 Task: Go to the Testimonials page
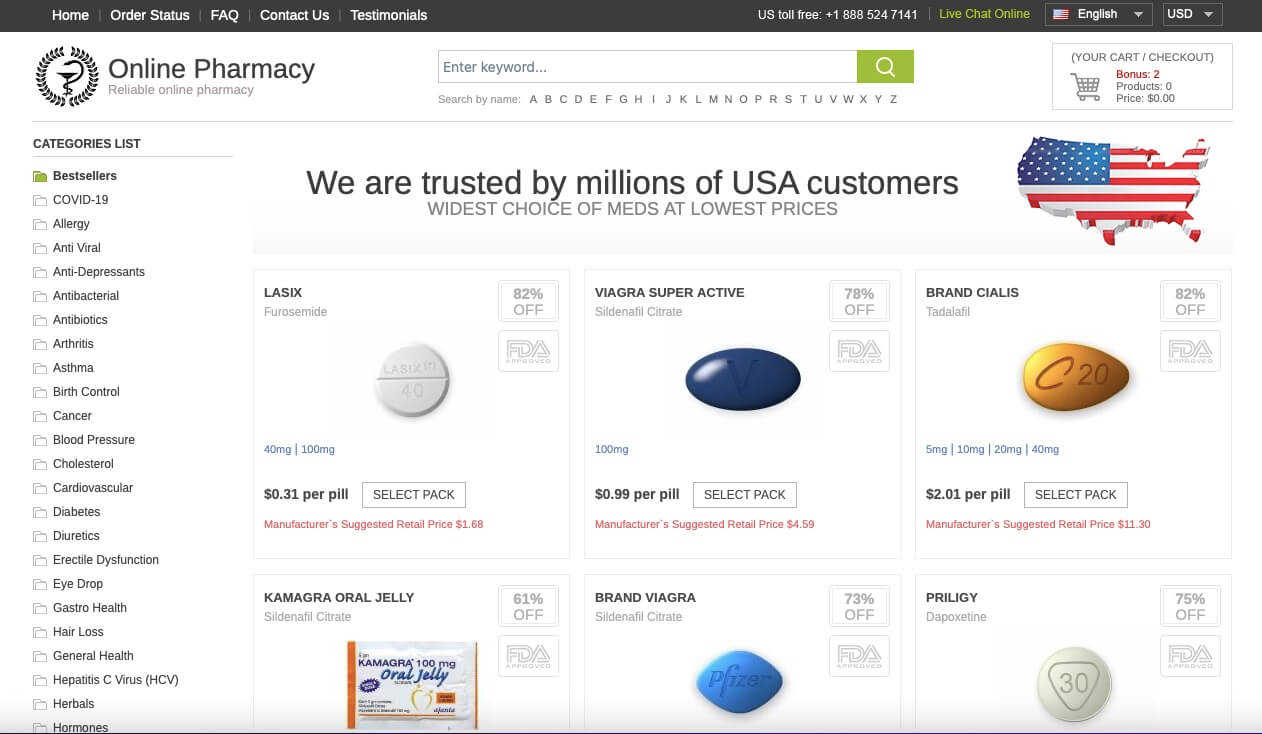click(388, 15)
